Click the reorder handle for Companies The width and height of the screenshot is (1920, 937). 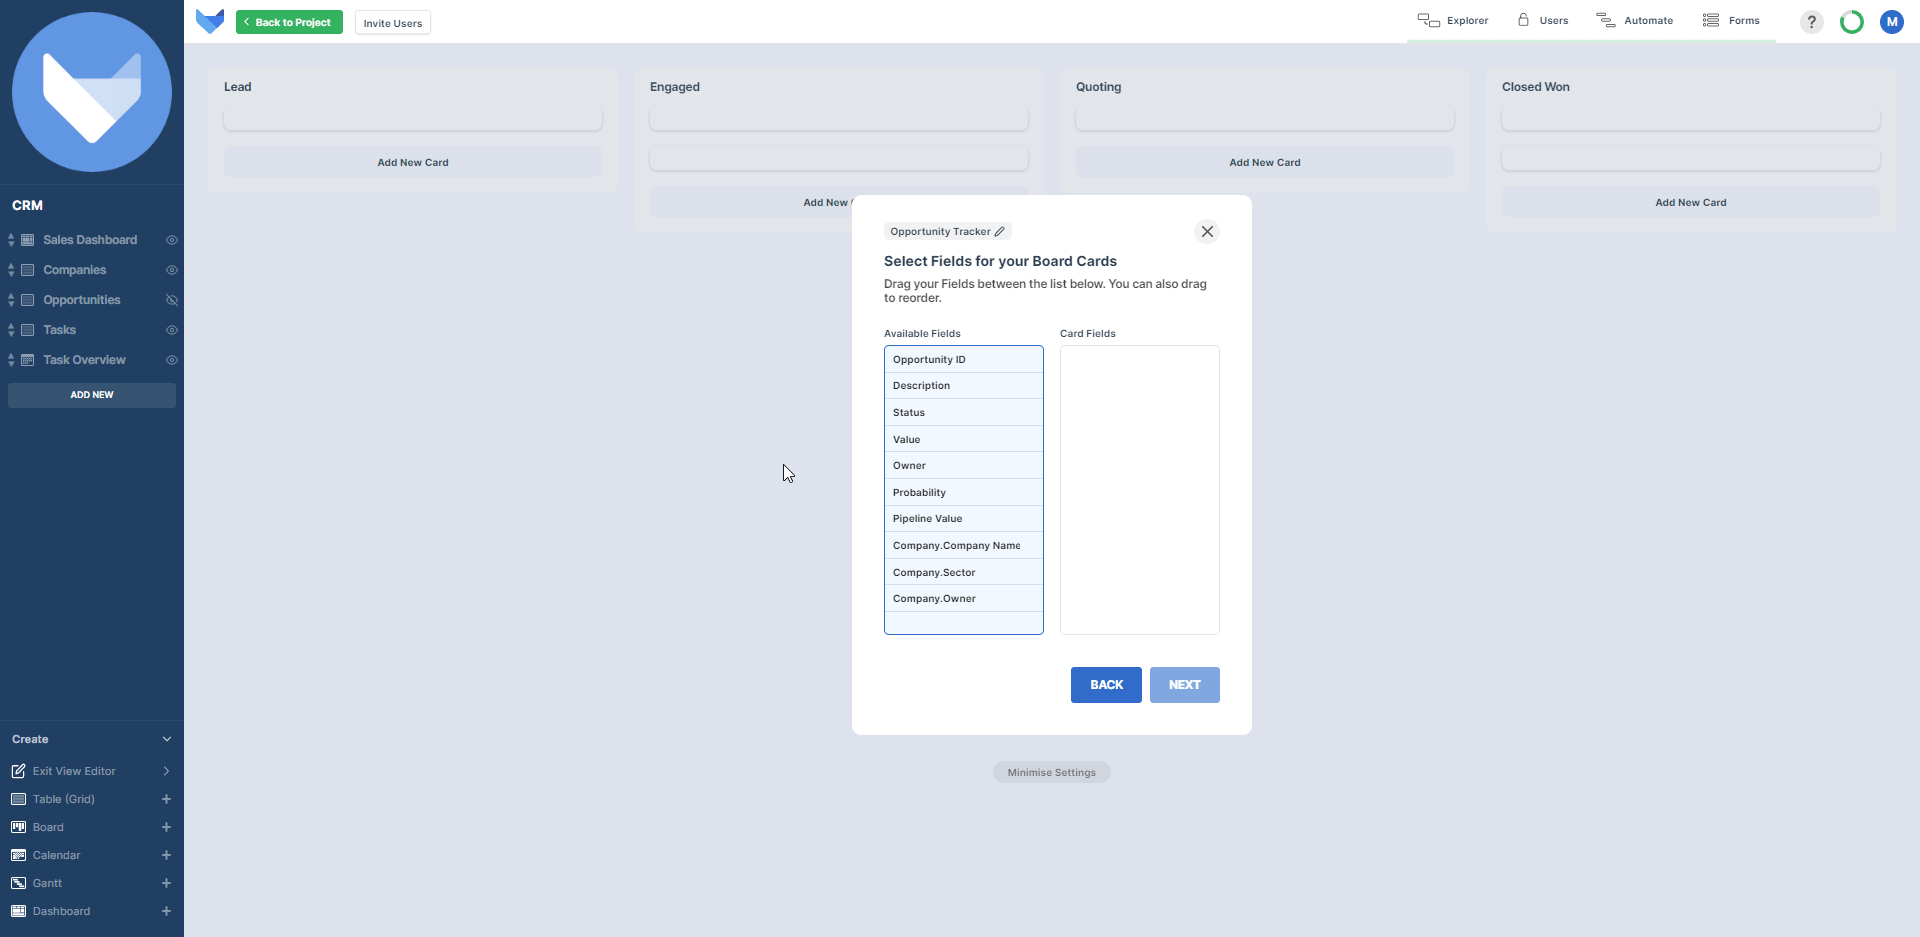coord(11,270)
